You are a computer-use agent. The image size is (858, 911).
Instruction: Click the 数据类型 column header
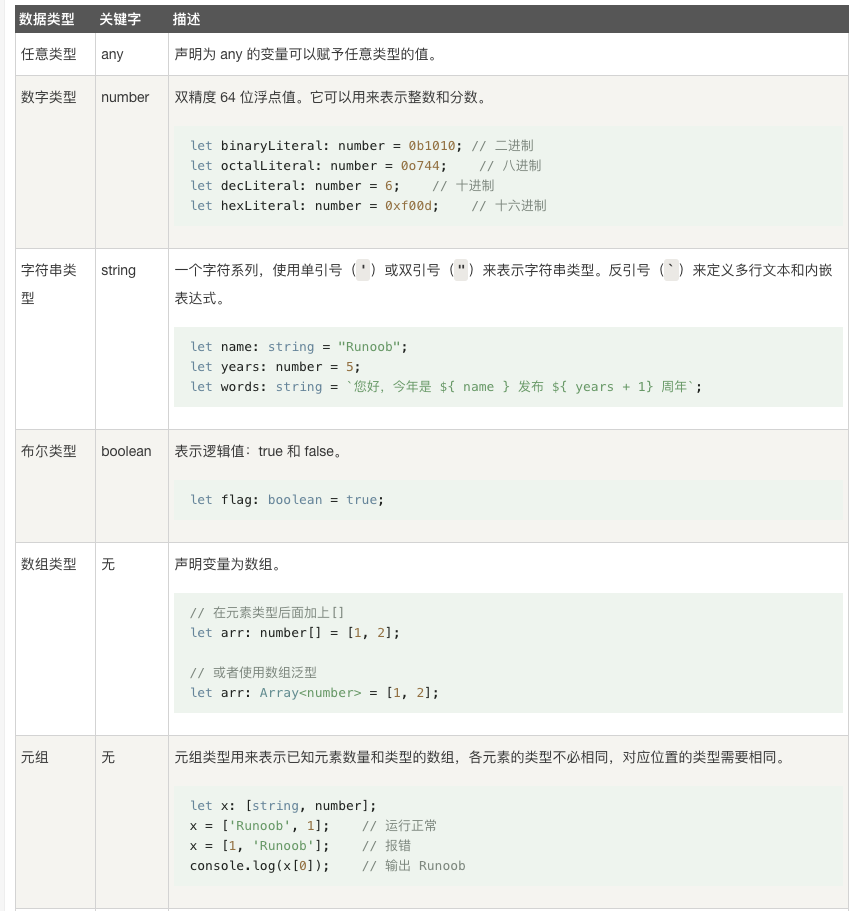49,19
